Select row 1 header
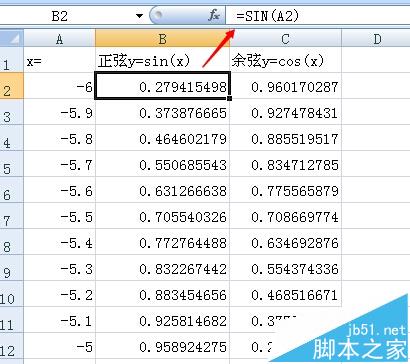Screen dimensions: 410x364 click(12, 60)
